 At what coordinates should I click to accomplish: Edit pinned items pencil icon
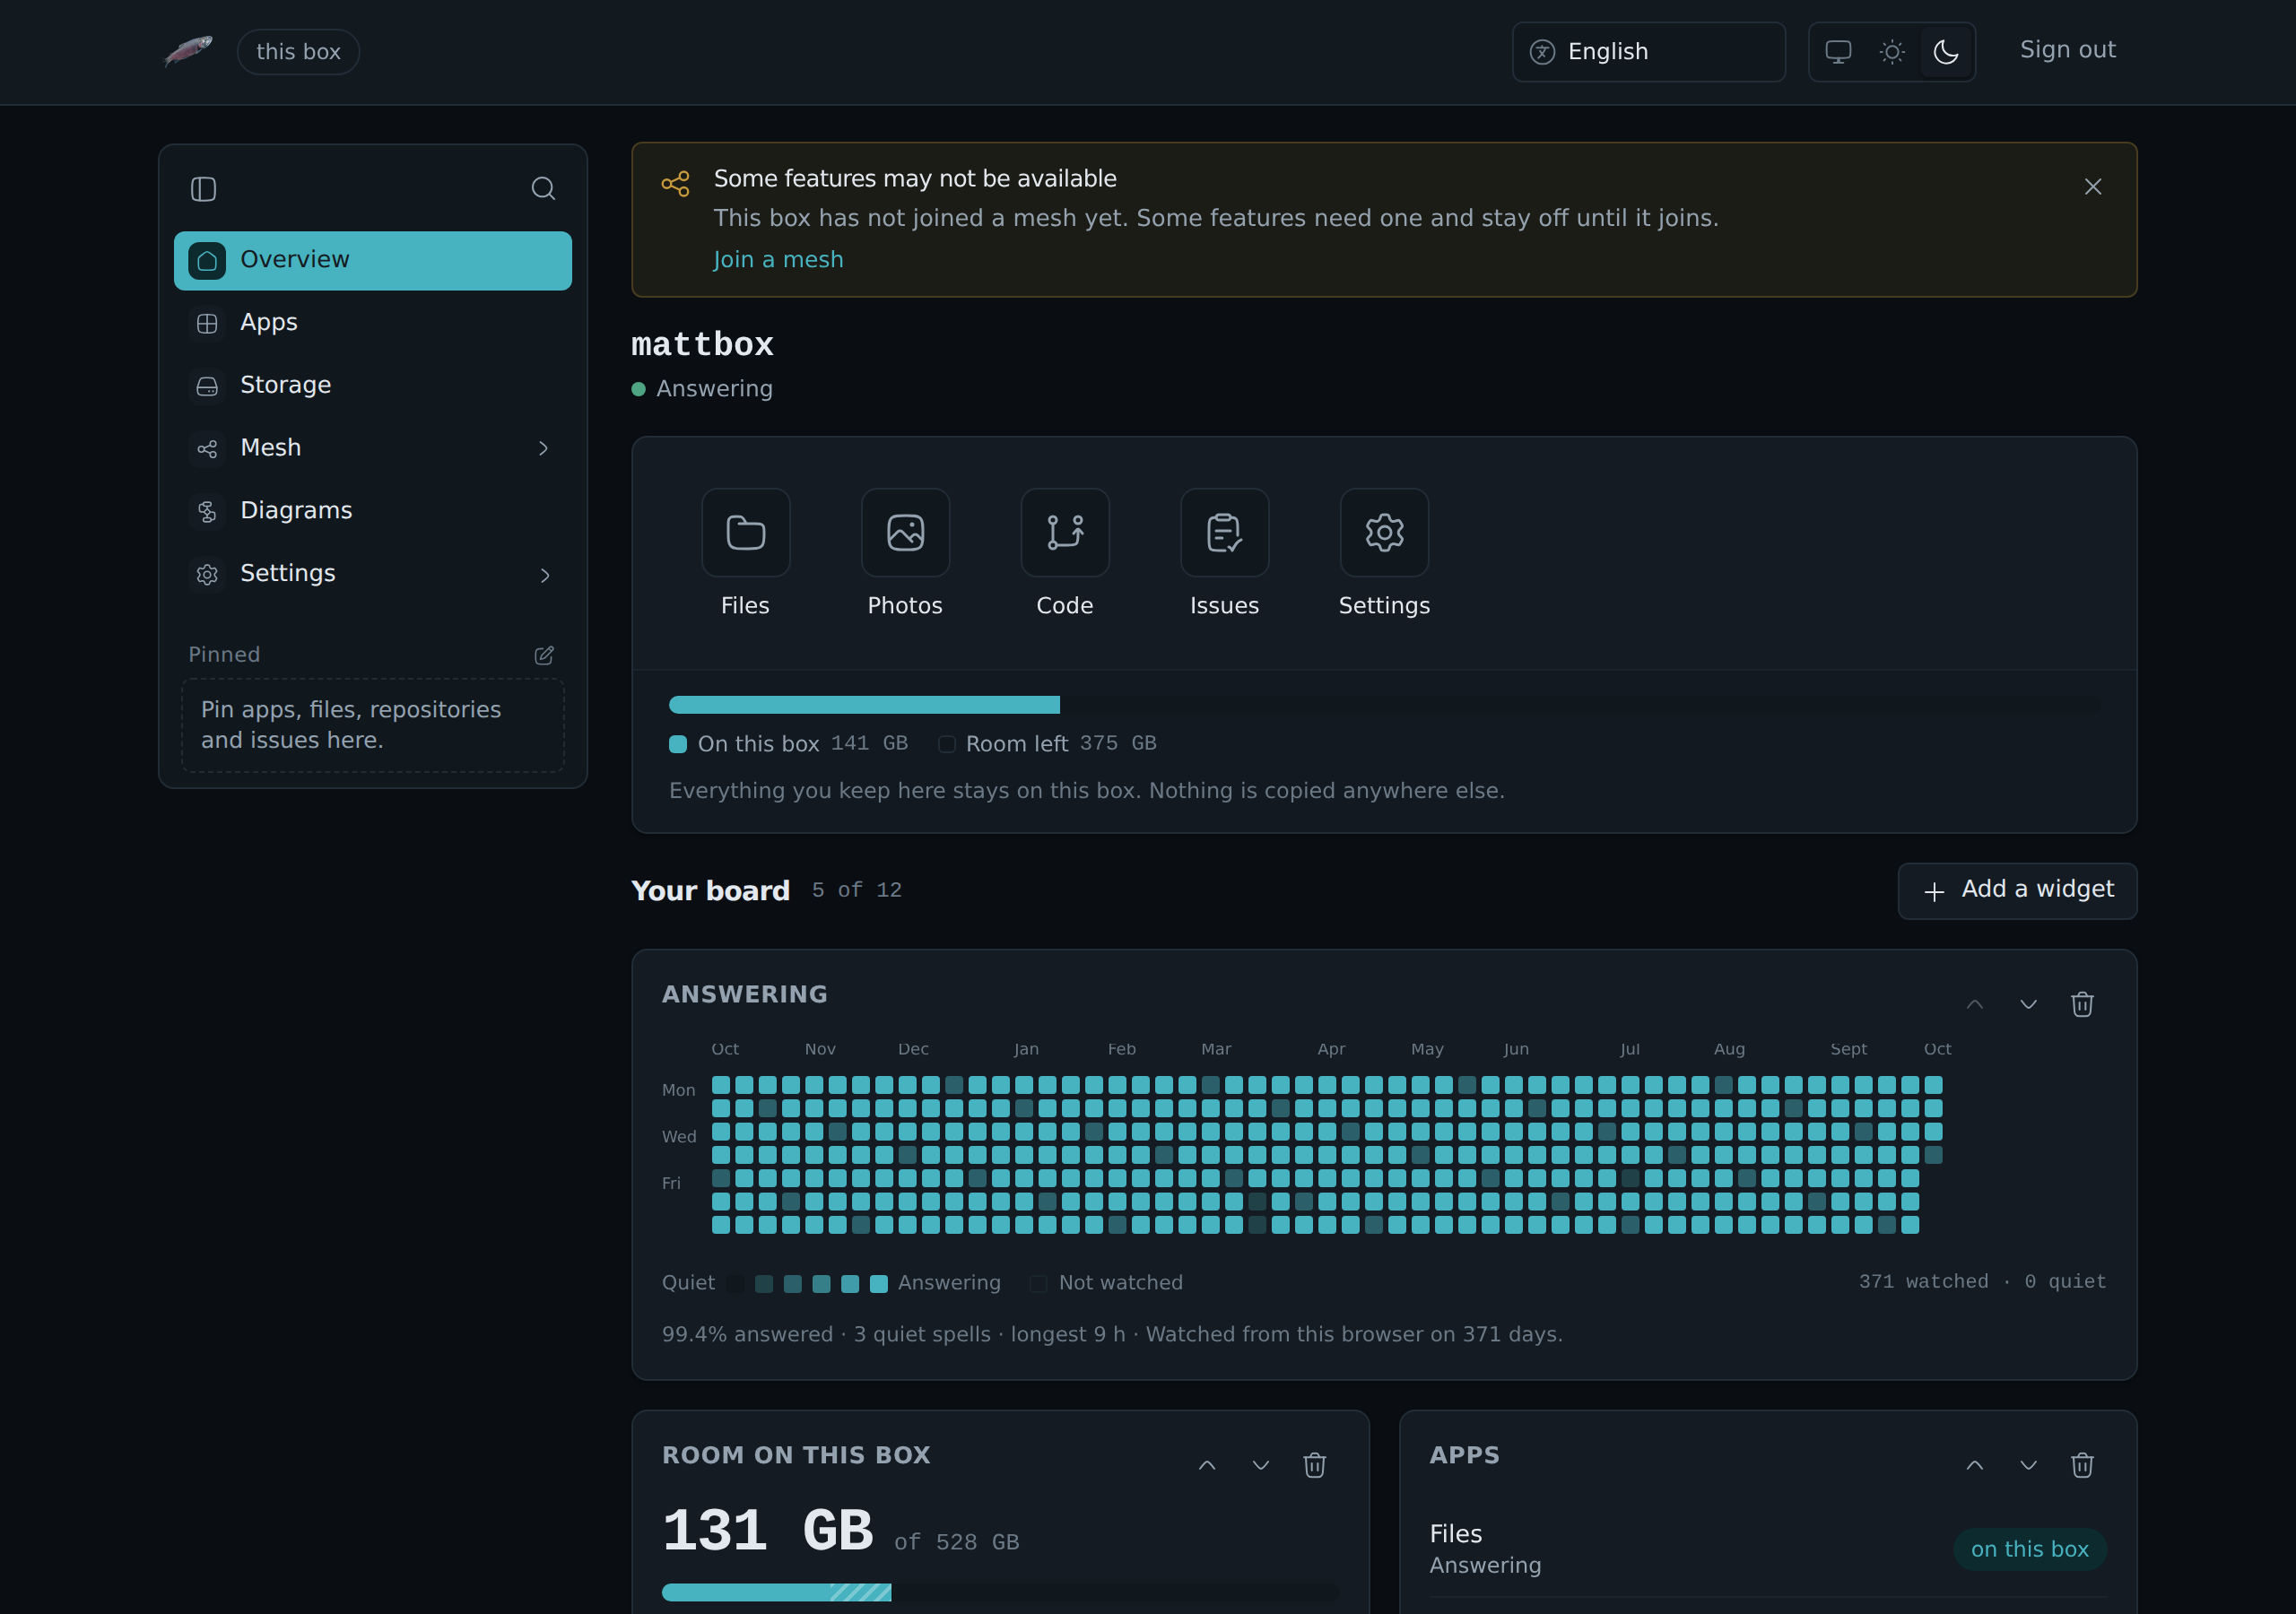[544, 655]
